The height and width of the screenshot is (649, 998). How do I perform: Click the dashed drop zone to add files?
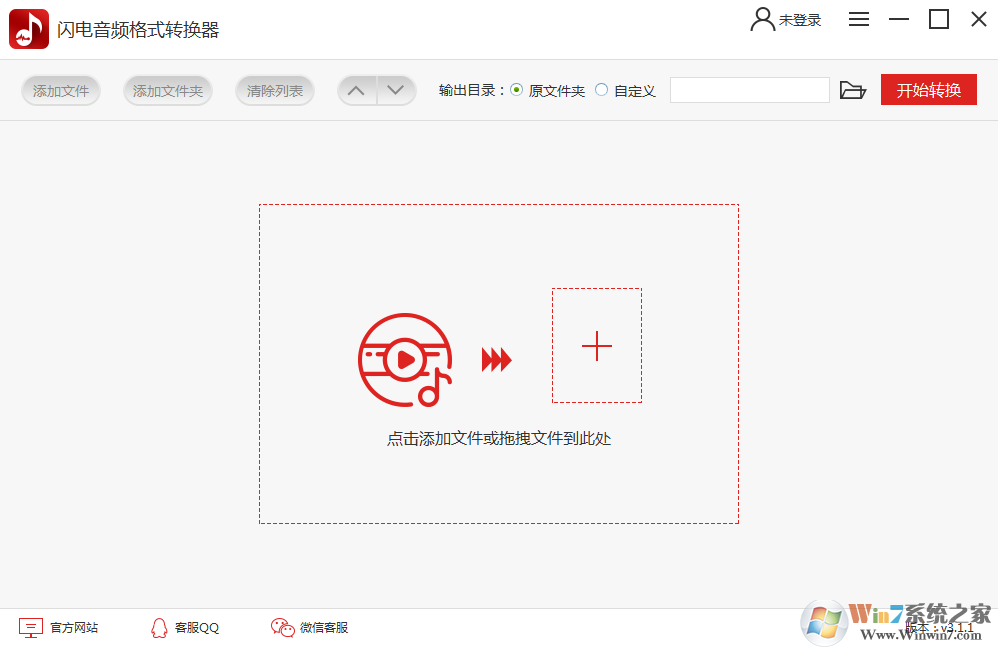(x=499, y=480)
